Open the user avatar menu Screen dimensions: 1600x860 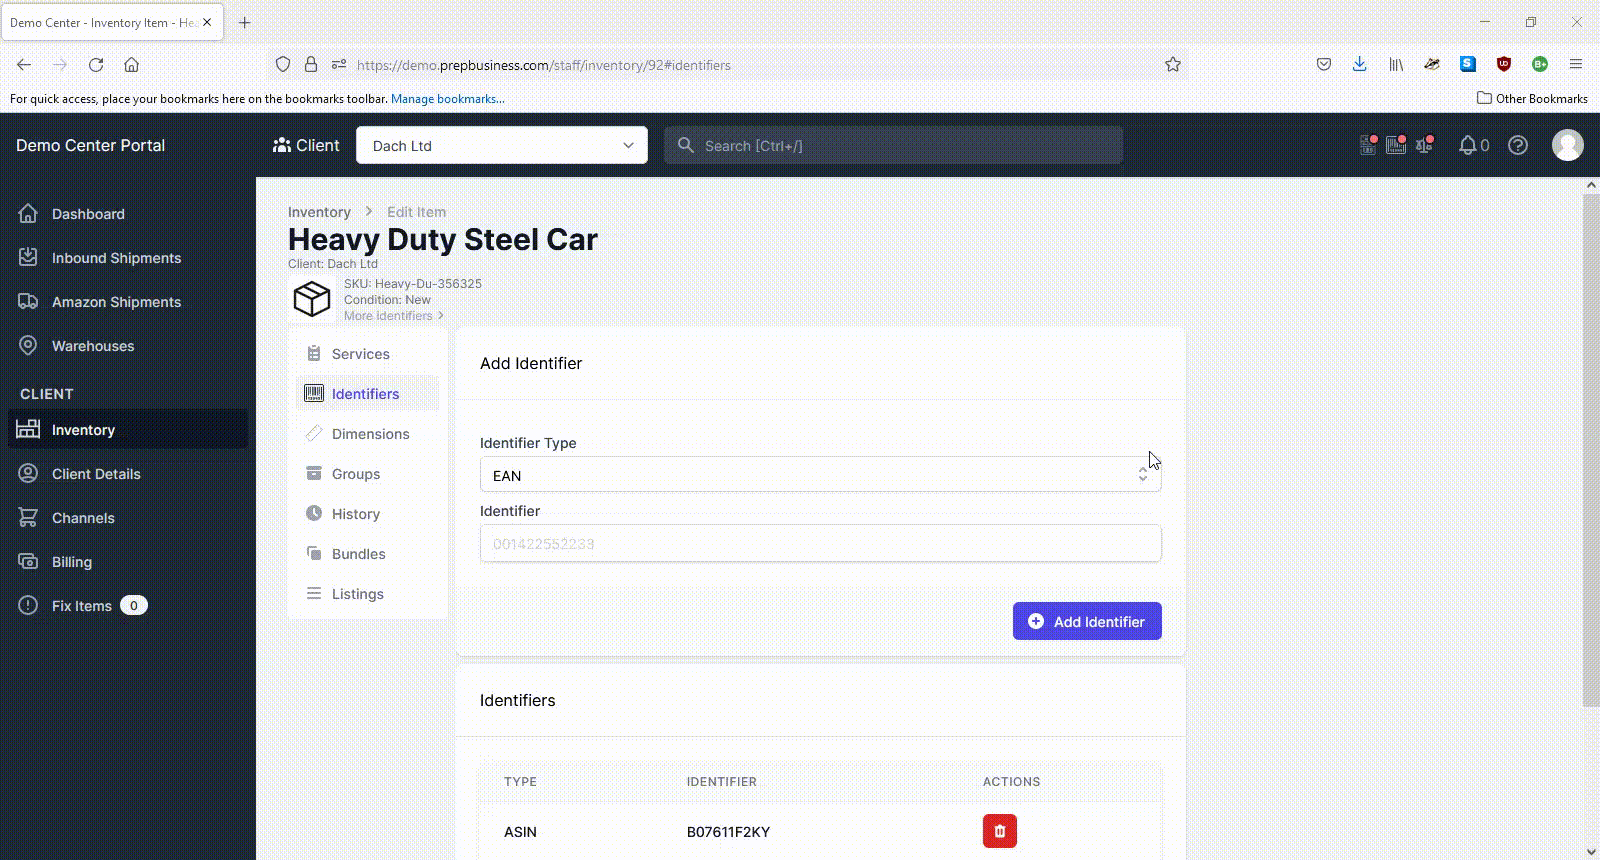tap(1567, 145)
